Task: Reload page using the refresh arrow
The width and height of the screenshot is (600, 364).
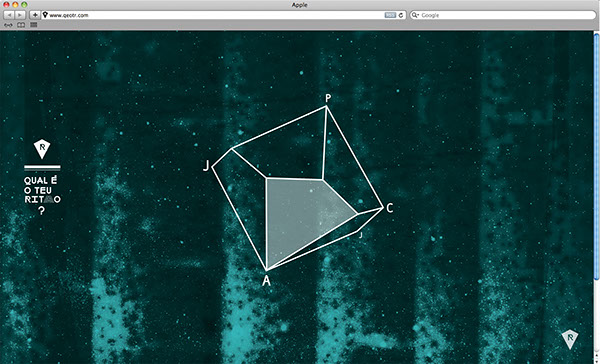Action: [401, 15]
